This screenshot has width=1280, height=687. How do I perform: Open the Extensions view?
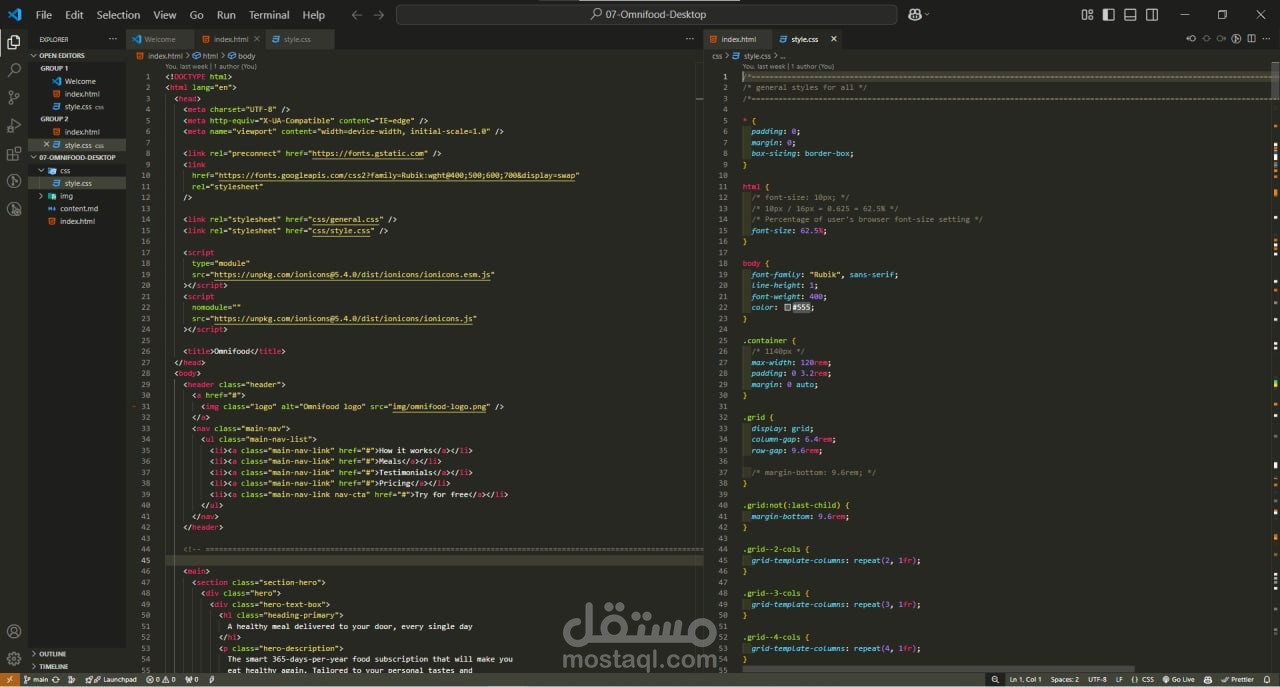click(x=14, y=154)
